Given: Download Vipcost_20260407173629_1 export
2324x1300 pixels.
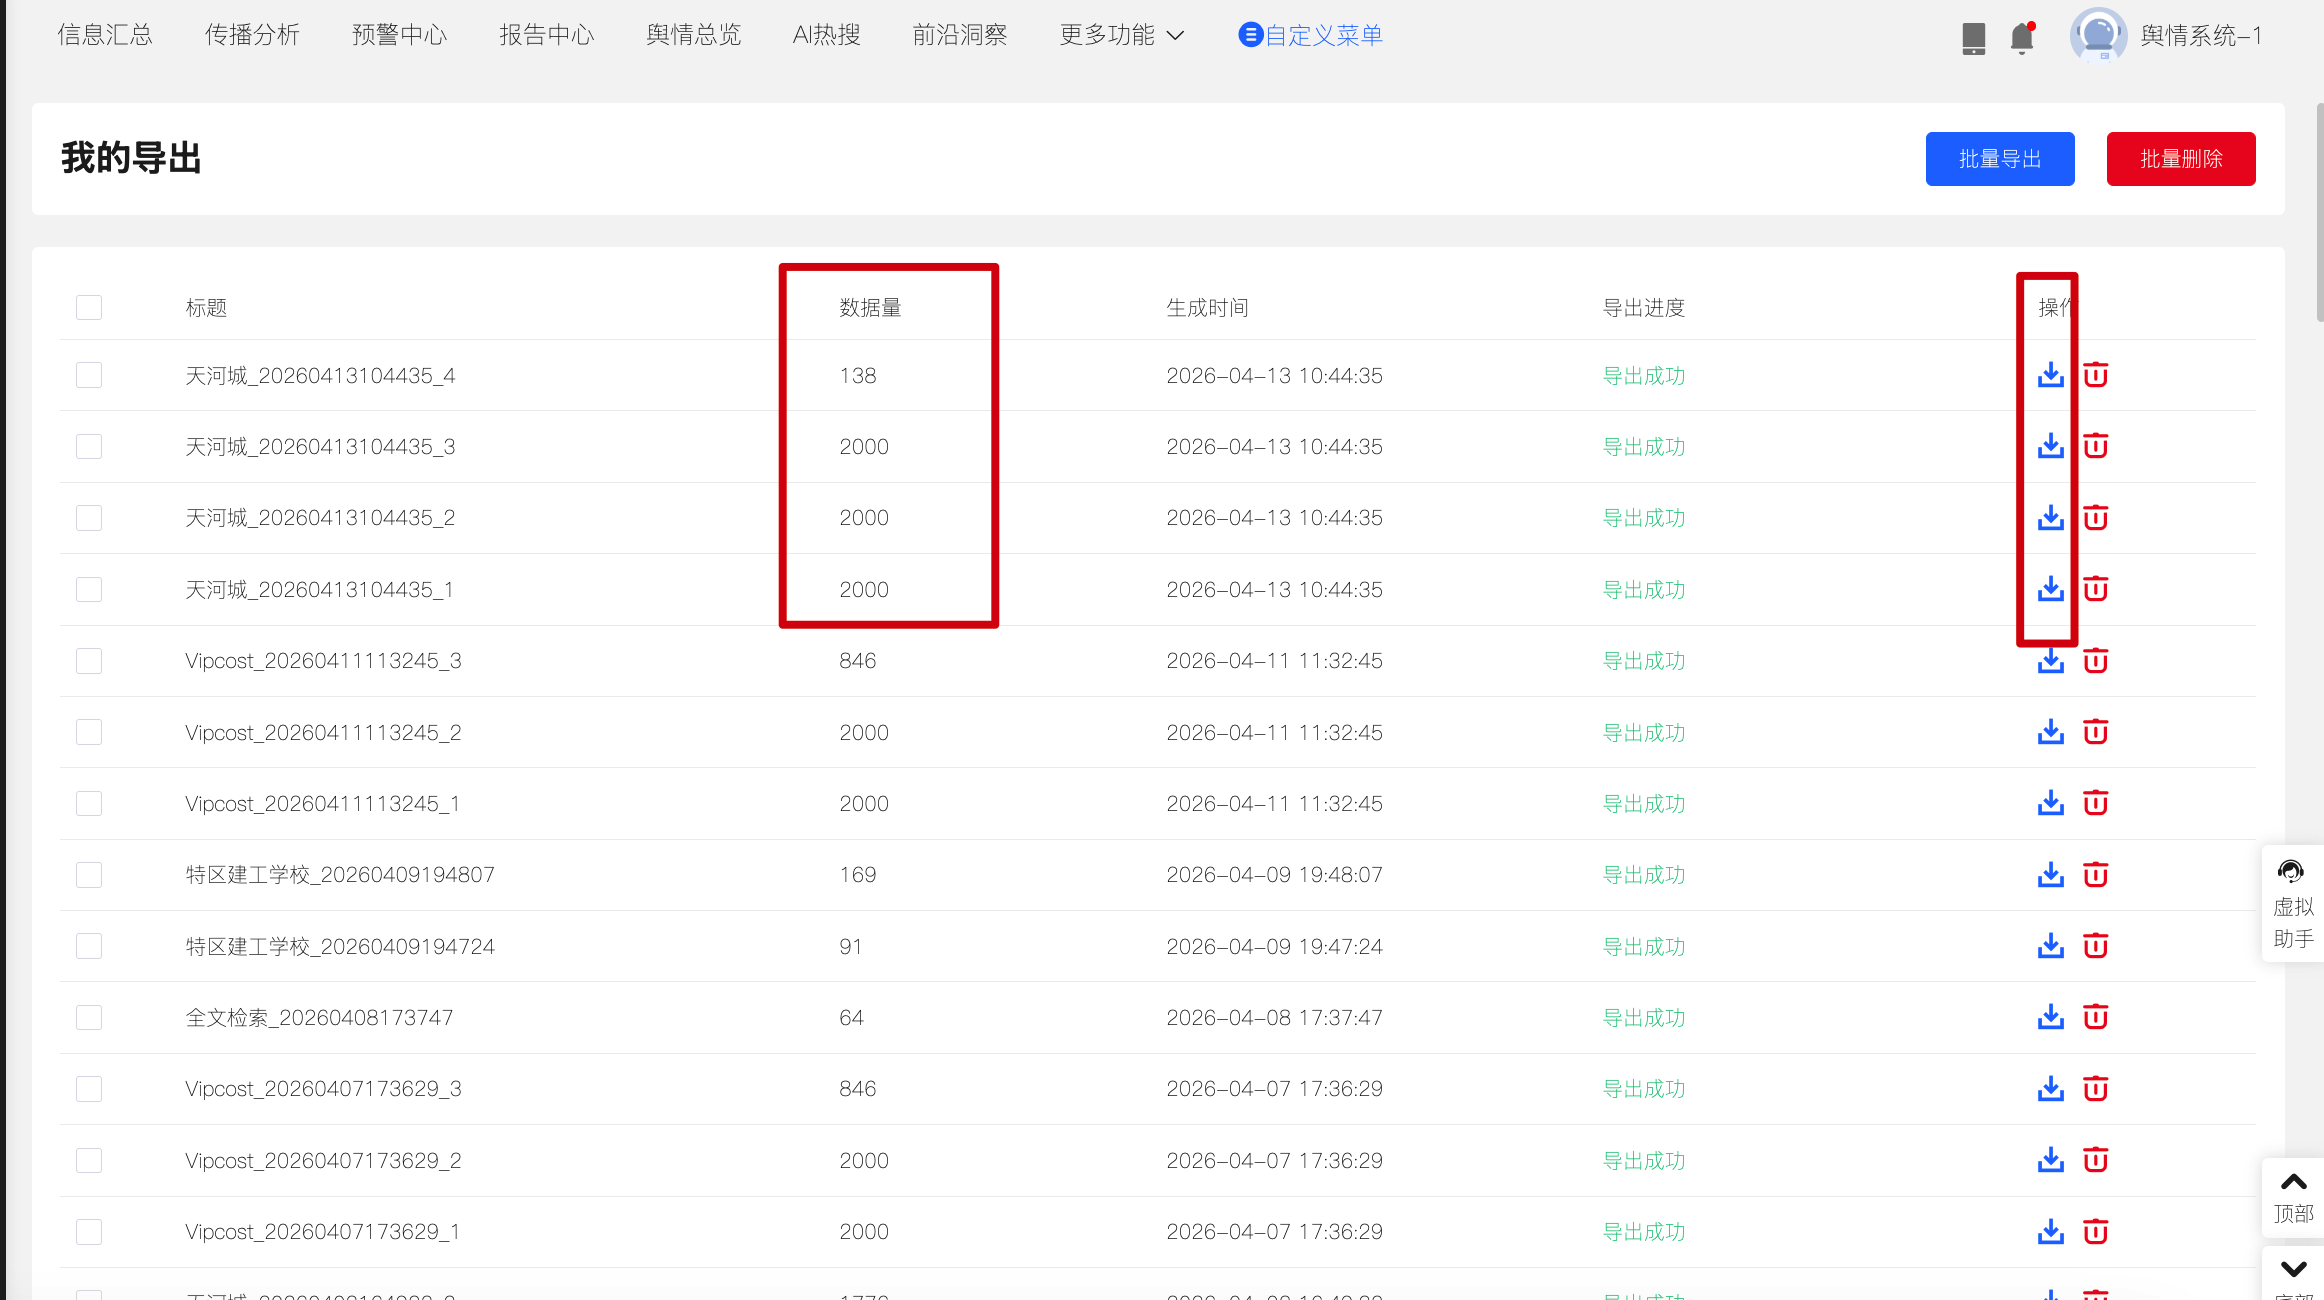Looking at the screenshot, I should pyautogui.click(x=2050, y=1231).
